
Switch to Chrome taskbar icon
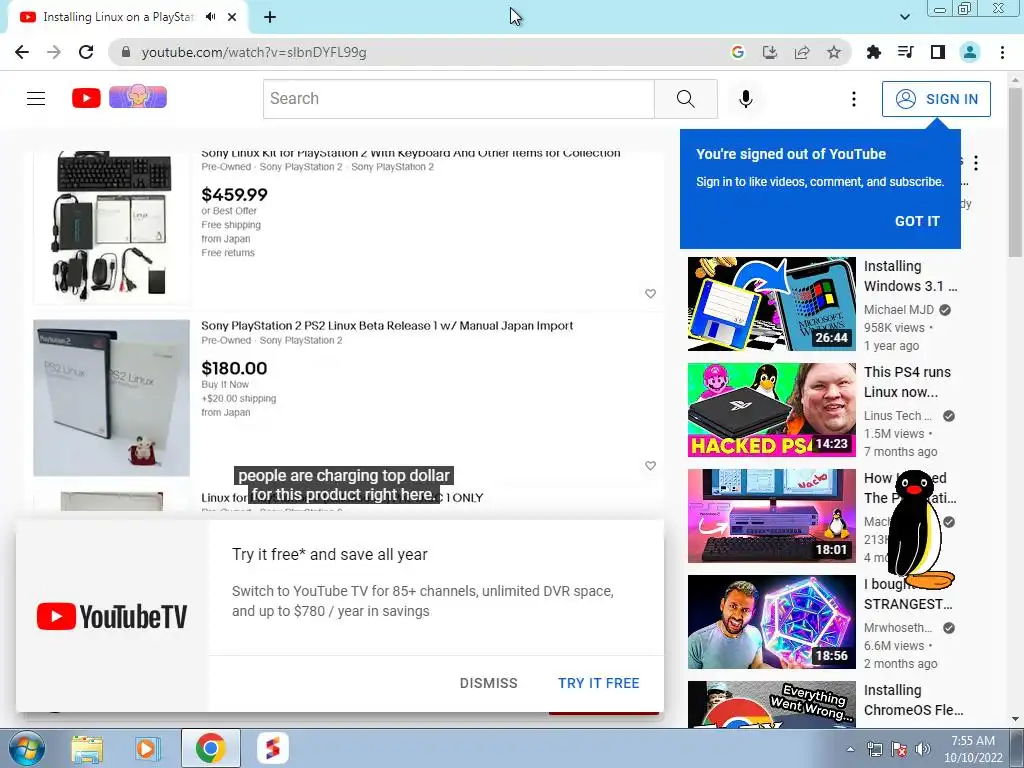click(x=210, y=748)
